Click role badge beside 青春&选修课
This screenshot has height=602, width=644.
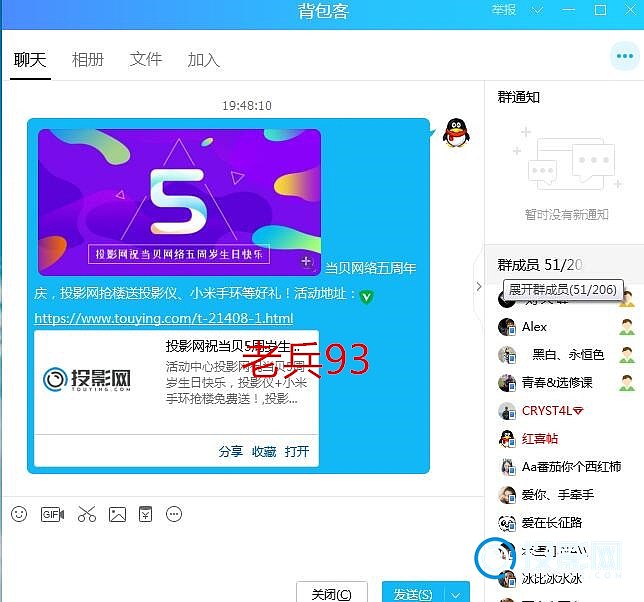(x=627, y=383)
